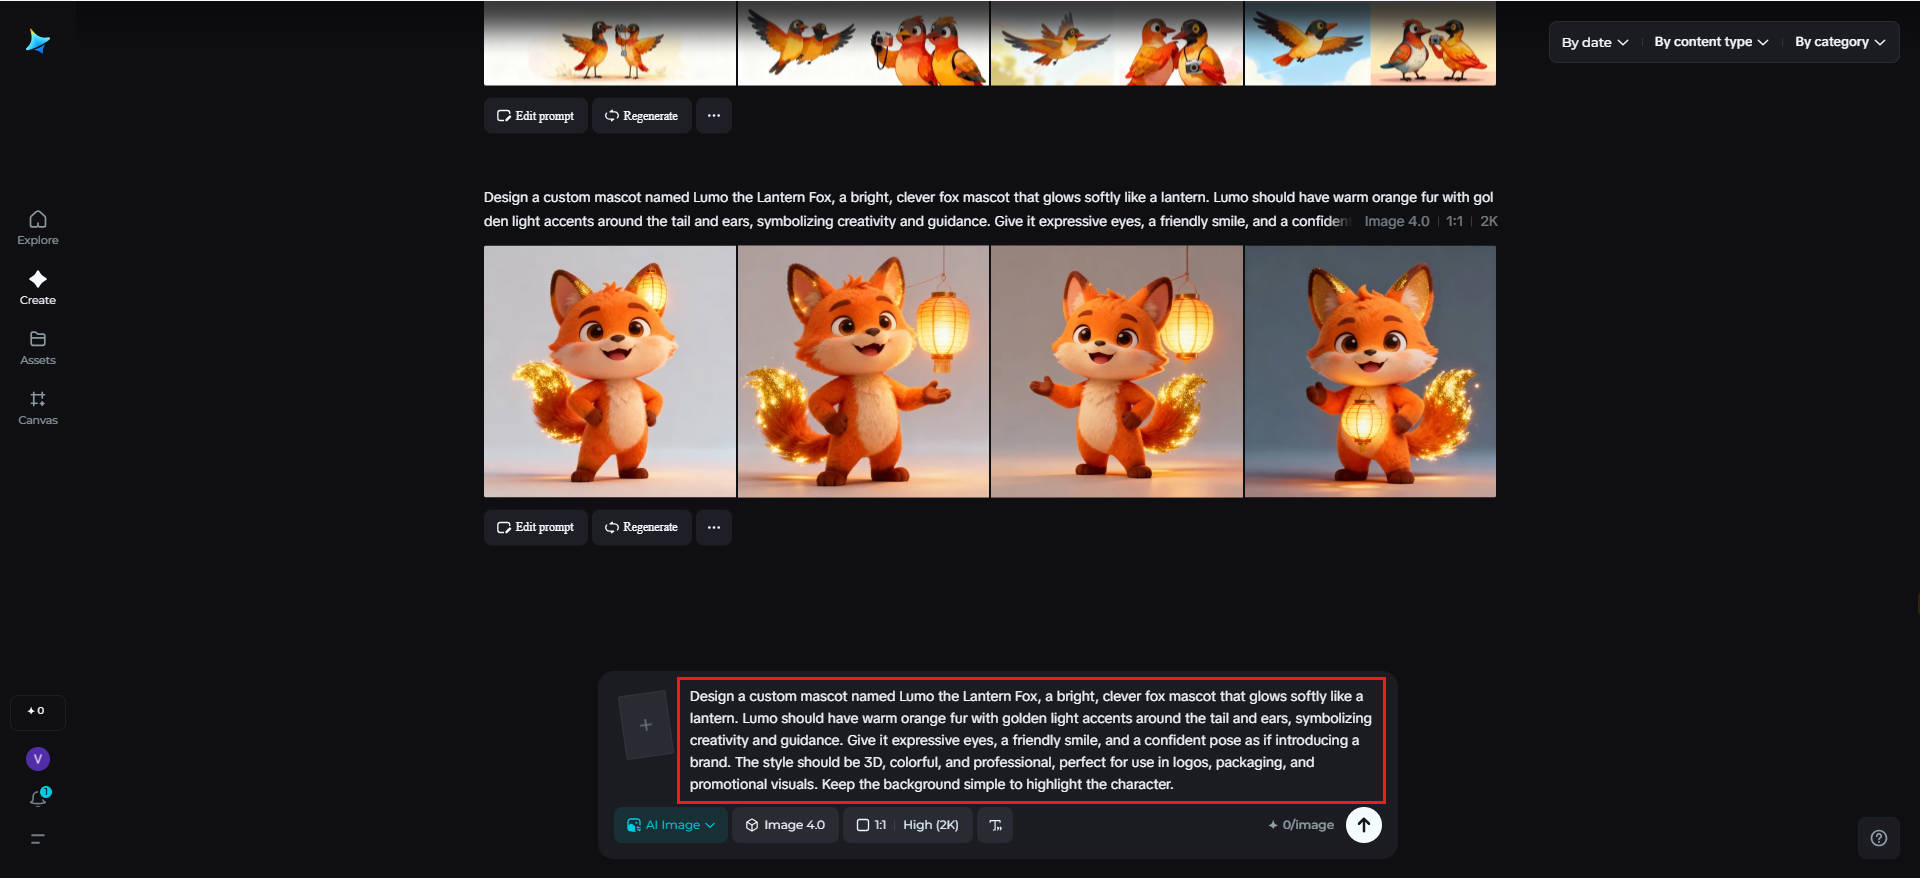Click the Dreamina logo icon
The image size is (1920, 878).
click(x=38, y=41)
